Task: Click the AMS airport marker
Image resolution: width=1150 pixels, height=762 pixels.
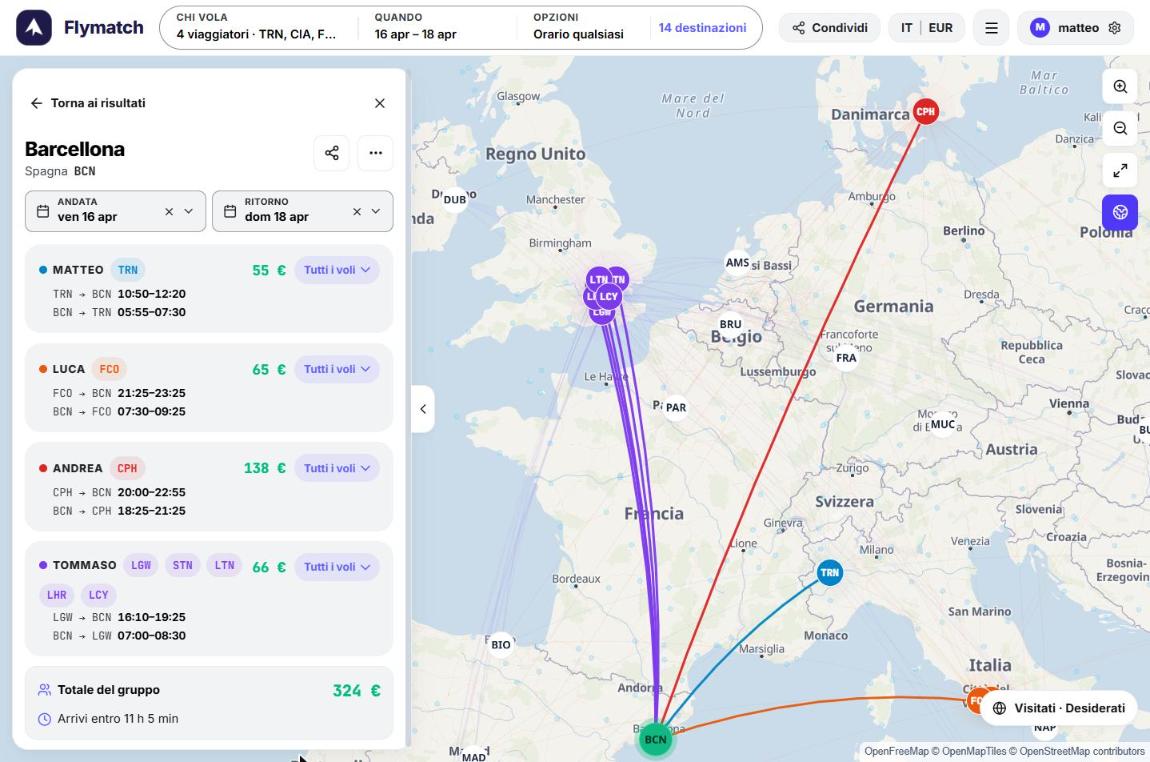Action: coord(737,263)
